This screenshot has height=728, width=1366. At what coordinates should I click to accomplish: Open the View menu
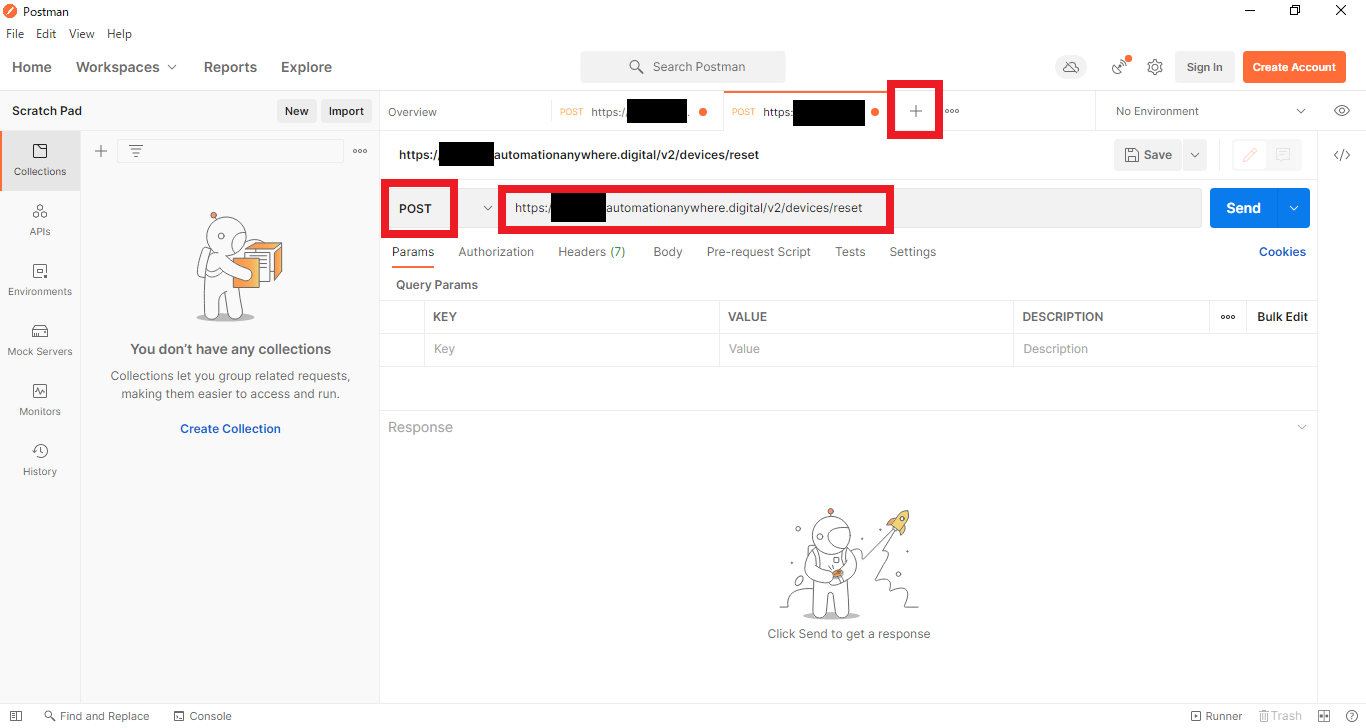pos(82,34)
